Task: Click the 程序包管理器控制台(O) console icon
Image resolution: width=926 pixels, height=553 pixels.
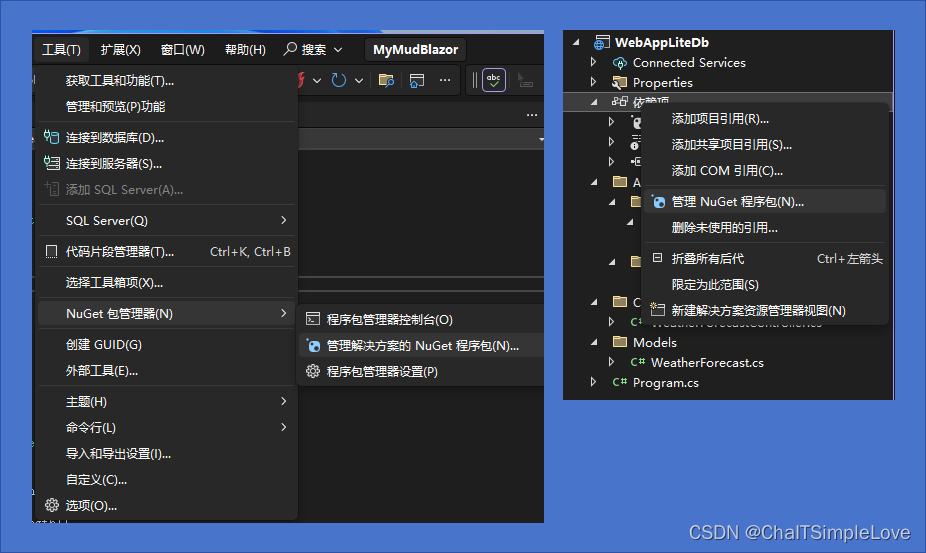Action: (x=313, y=320)
